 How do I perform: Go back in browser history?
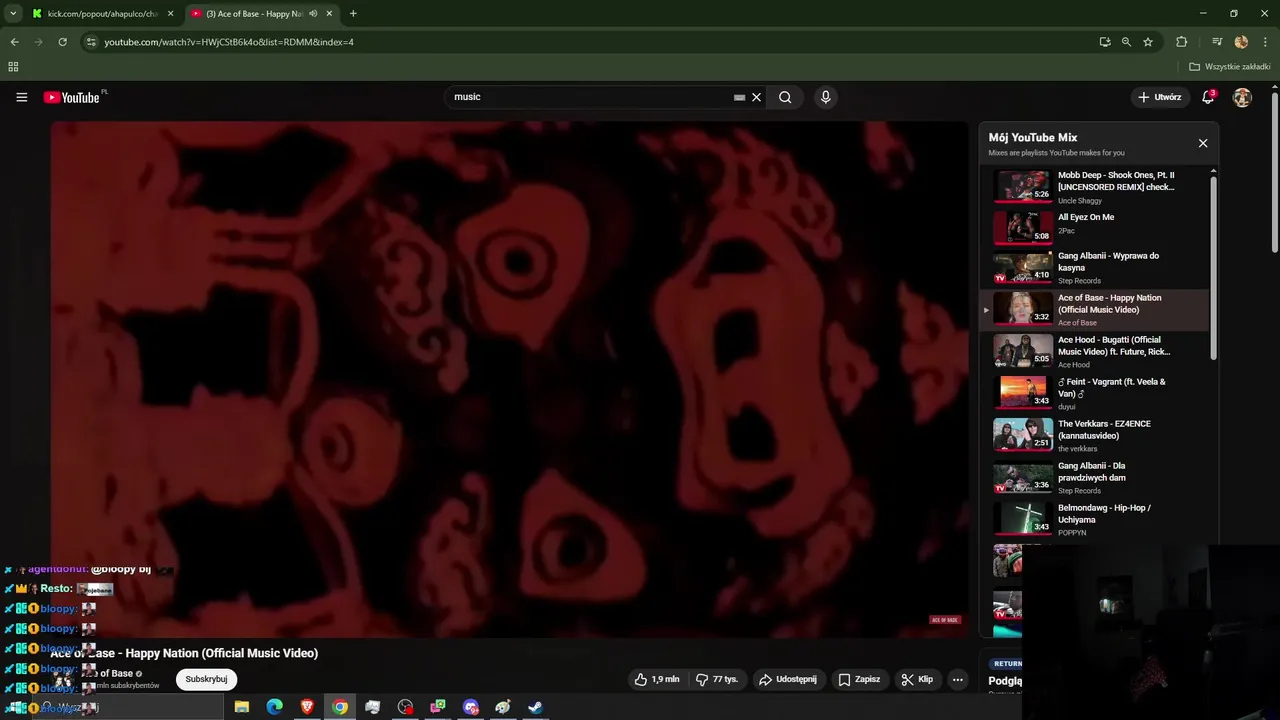click(x=14, y=42)
